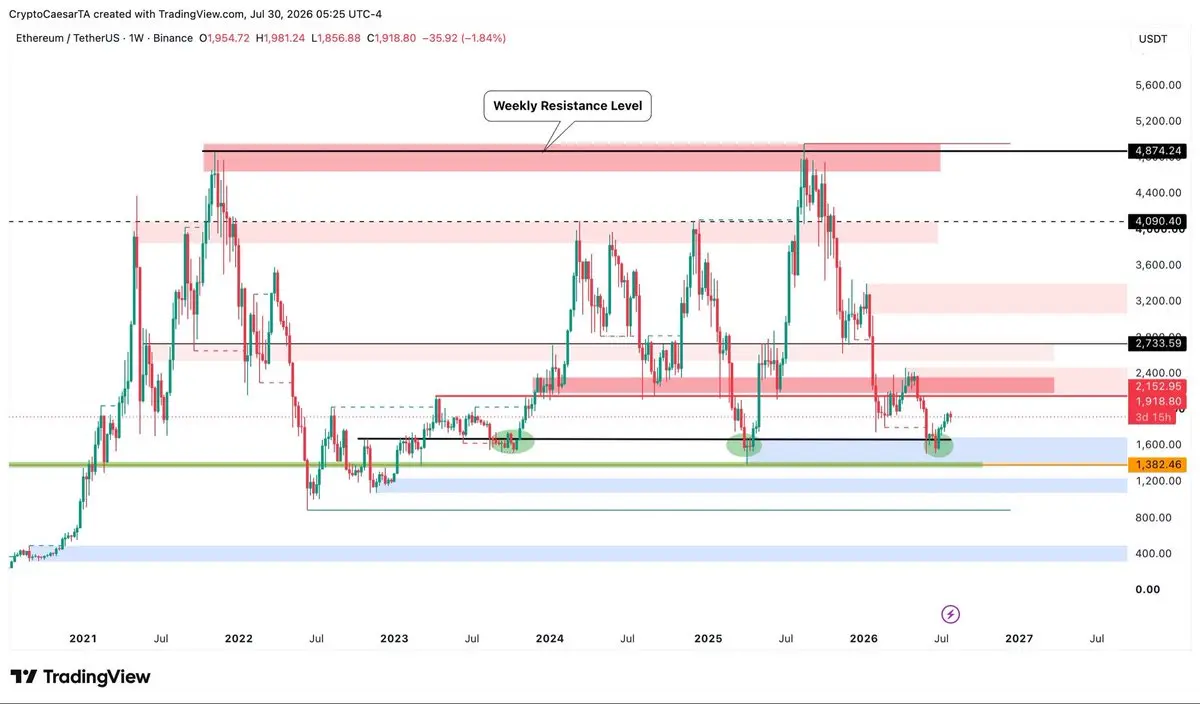Screen dimensions: 1200x704
Task: Click the TradingView logo at bottom left
Action: coord(81,677)
